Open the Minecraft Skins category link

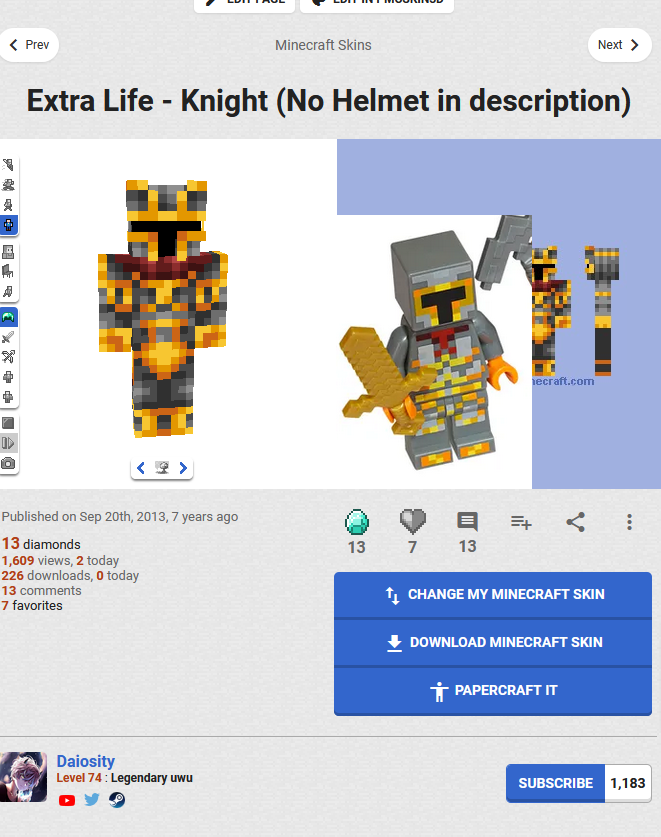(323, 45)
